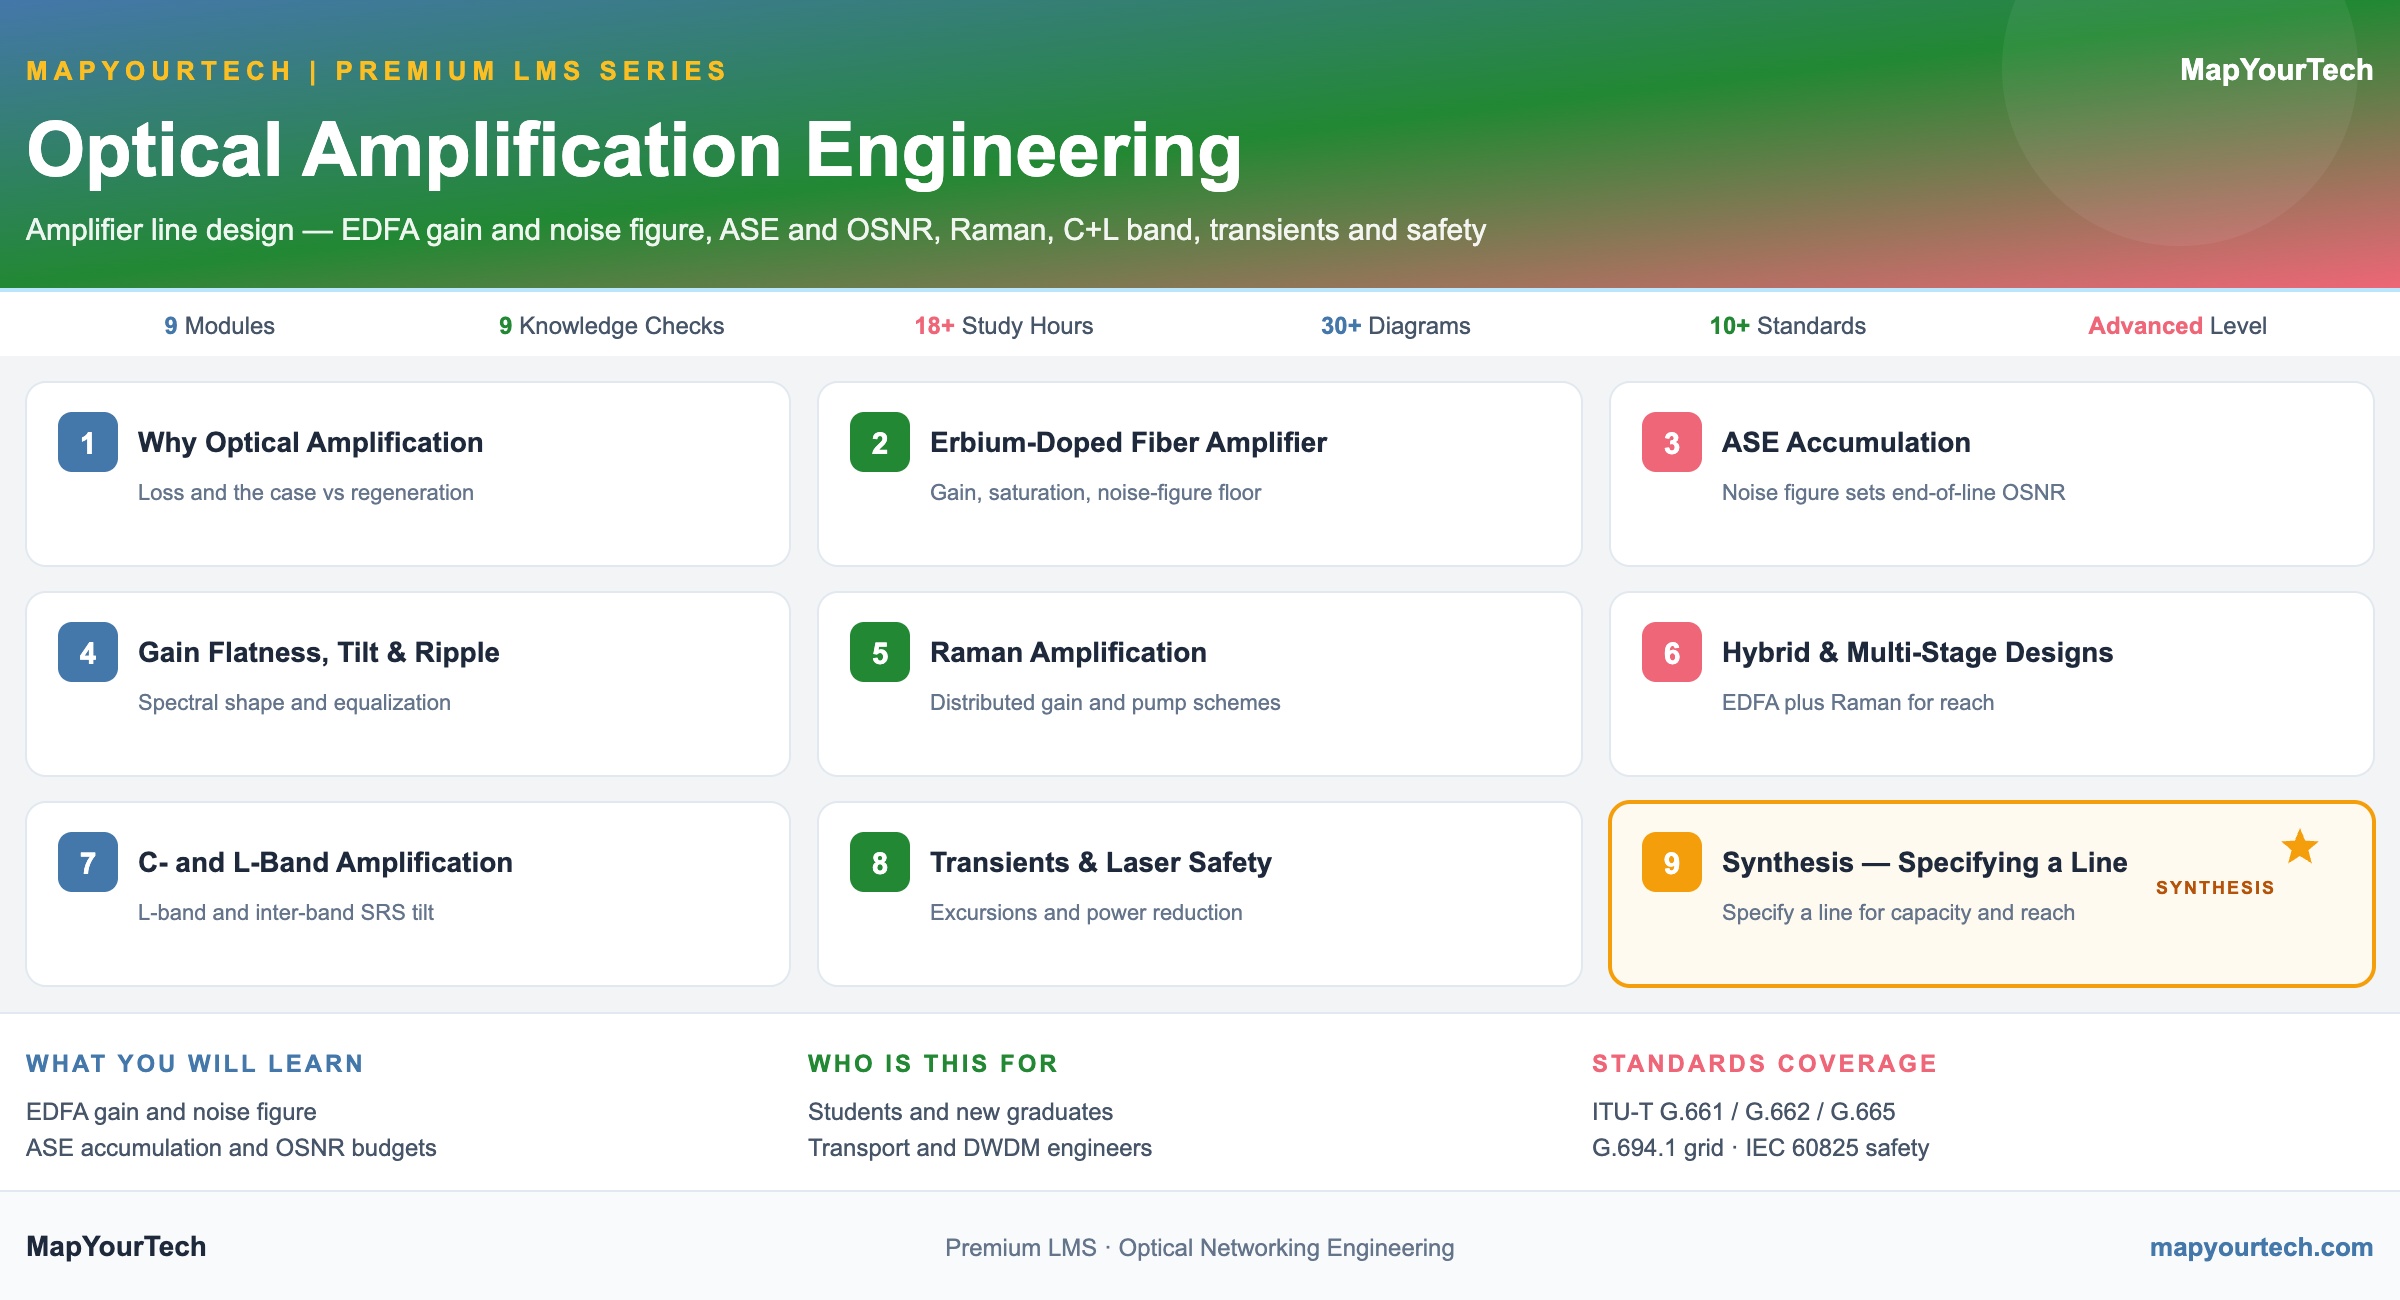Click the module 3 number badge
This screenshot has height=1300, width=2400.
tap(1672, 442)
